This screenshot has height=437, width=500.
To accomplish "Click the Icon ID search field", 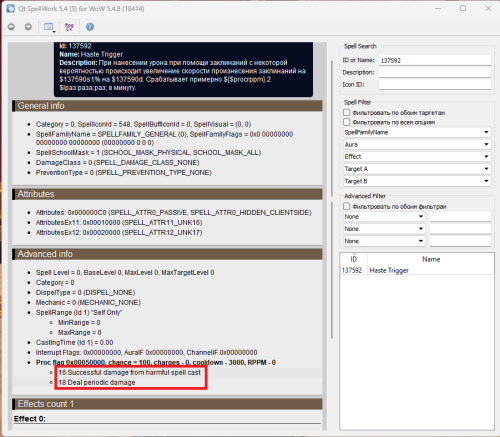I will click(435, 85).
